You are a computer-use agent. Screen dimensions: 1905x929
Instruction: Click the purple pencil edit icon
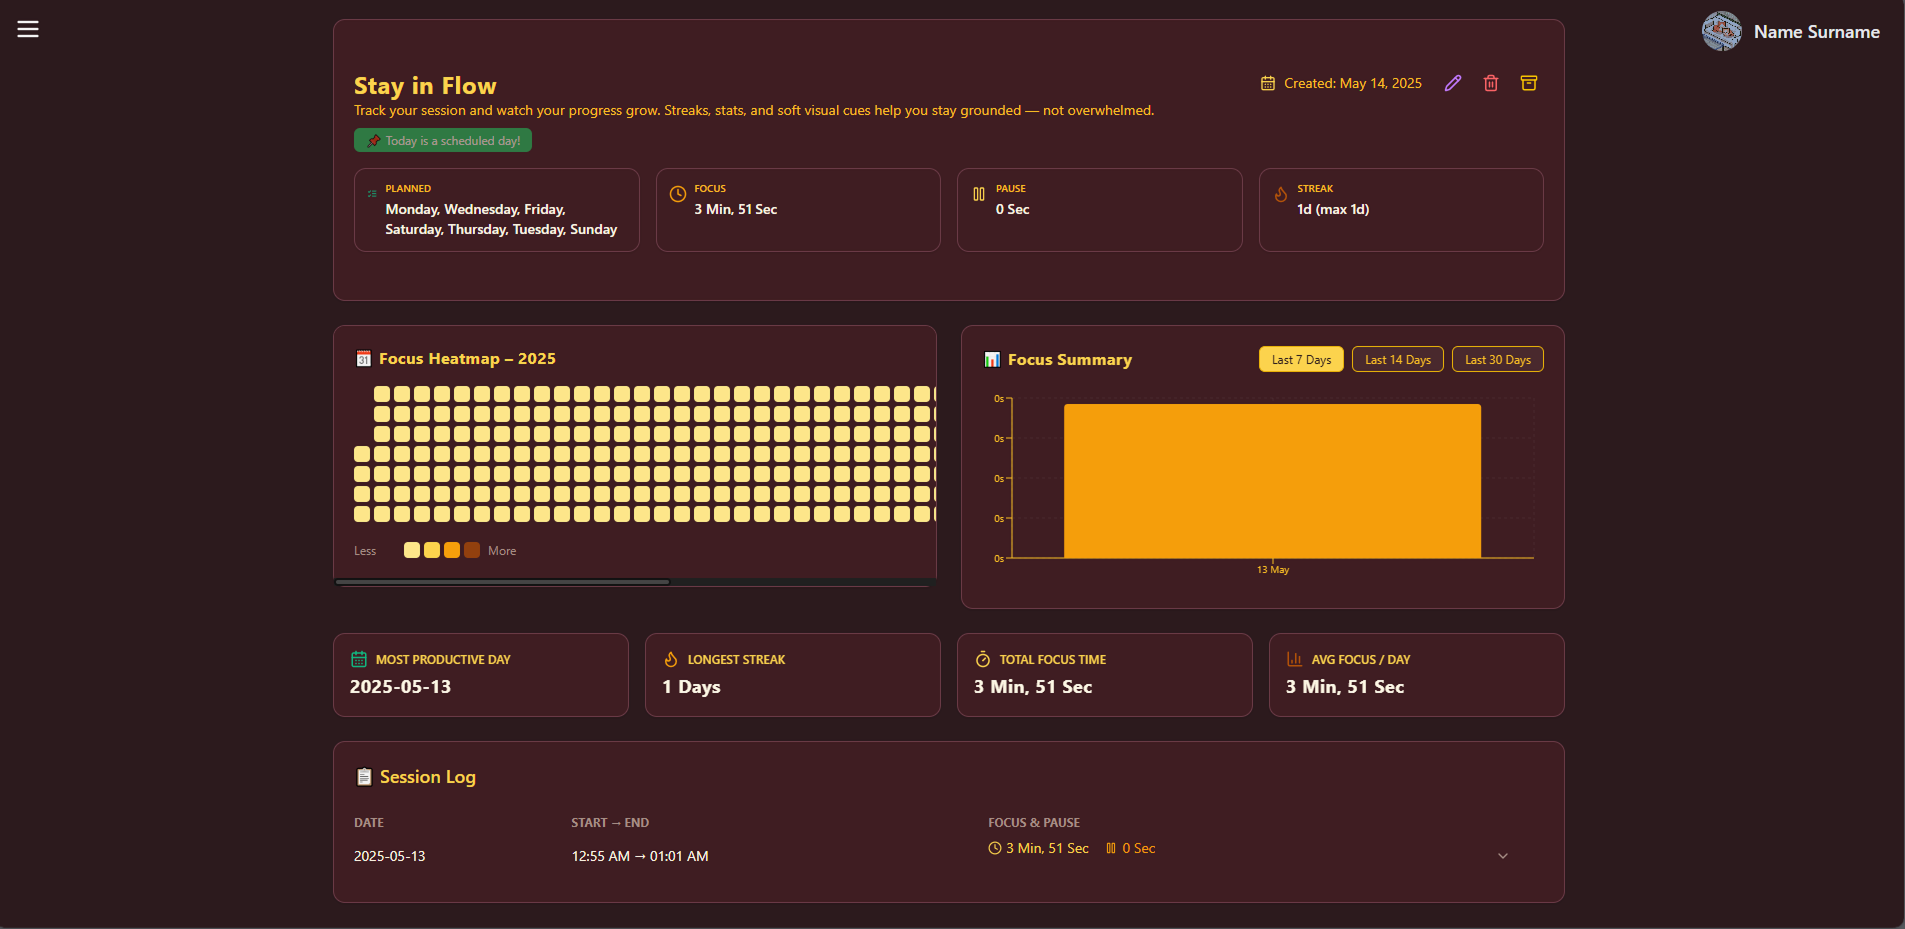point(1453,83)
